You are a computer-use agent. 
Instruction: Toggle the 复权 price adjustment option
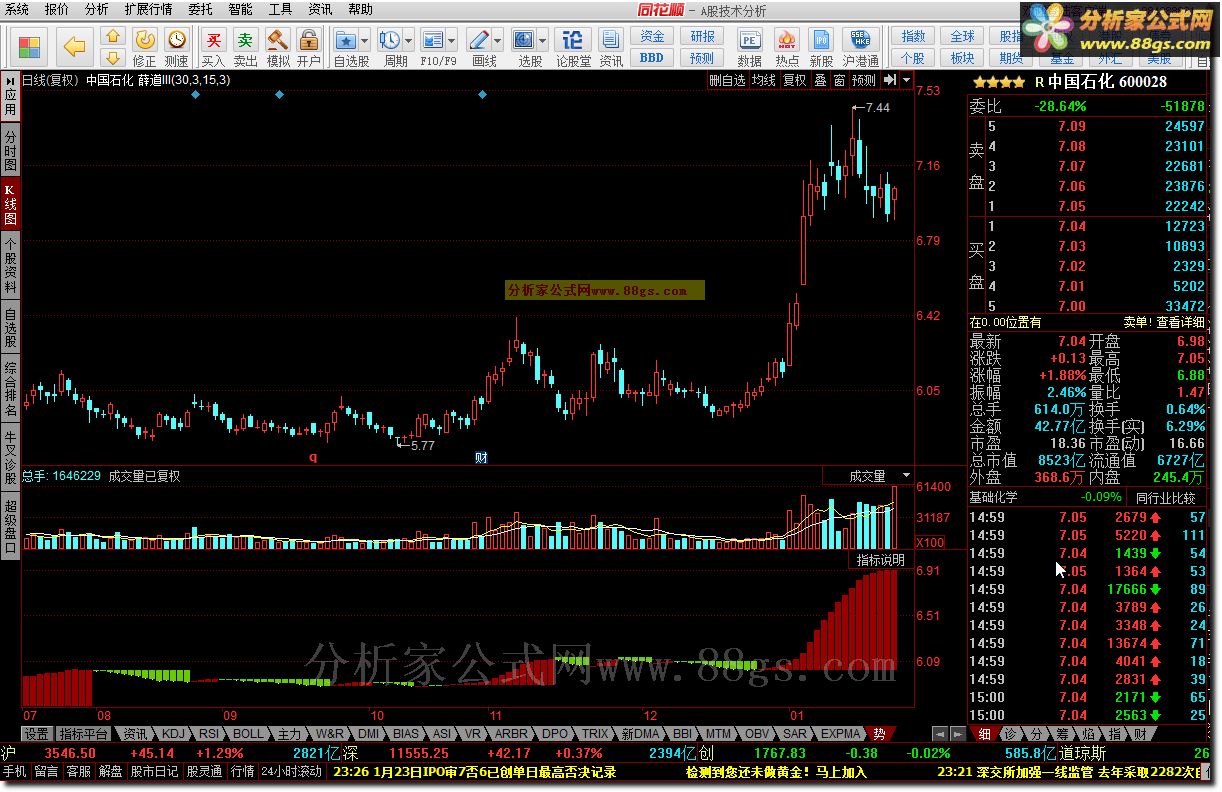click(794, 80)
